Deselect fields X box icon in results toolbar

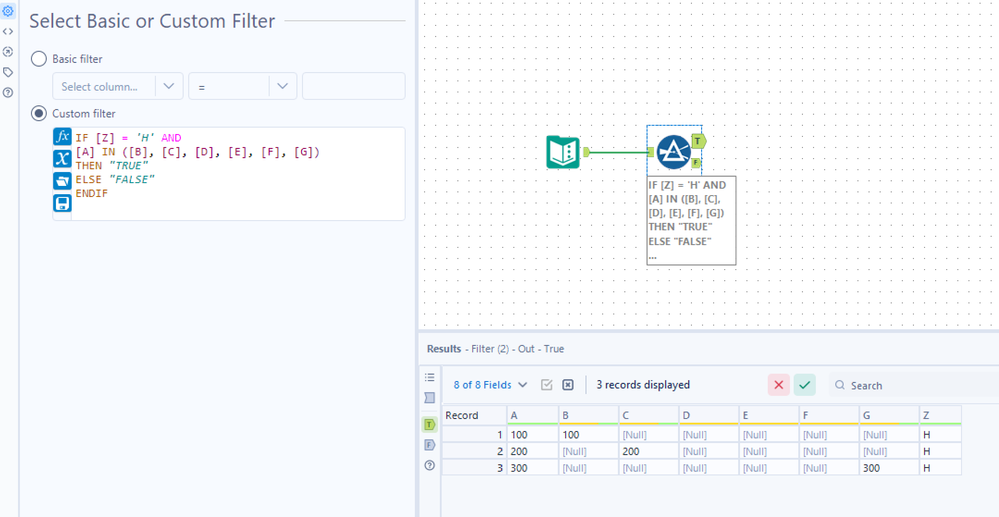[x=568, y=385]
